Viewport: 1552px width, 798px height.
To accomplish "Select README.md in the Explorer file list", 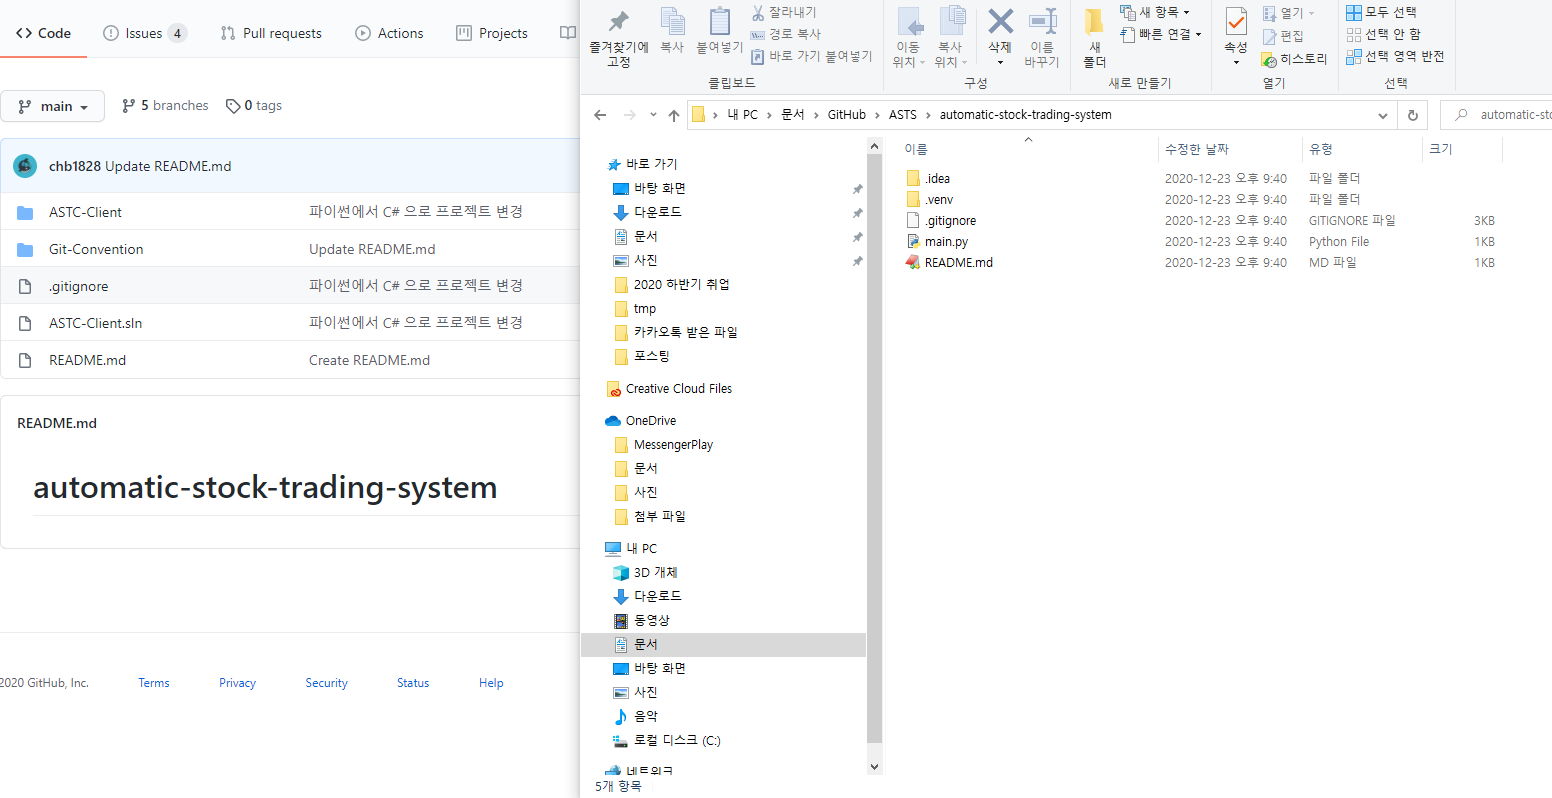I will (x=958, y=263).
